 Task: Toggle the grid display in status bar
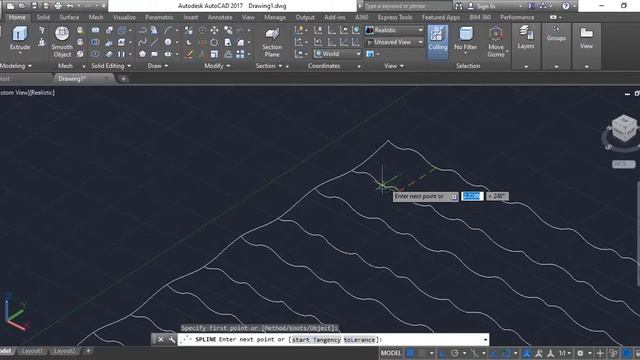point(410,353)
